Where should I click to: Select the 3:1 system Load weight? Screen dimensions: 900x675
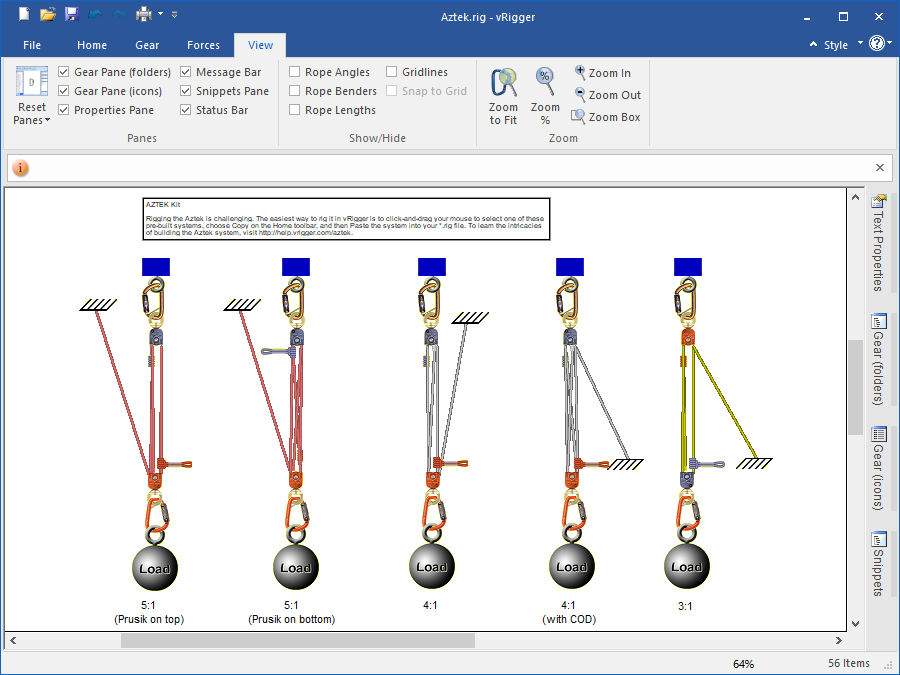coord(686,566)
